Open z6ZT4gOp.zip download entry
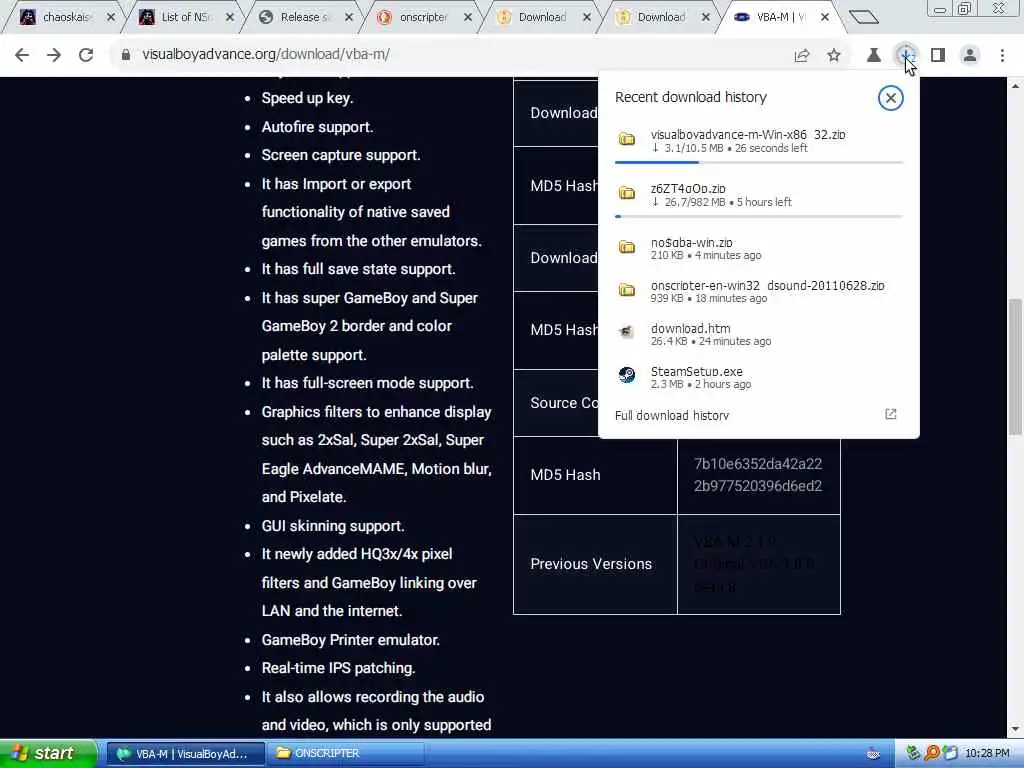This screenshot has width=1024, height=768. click(759, 195)
